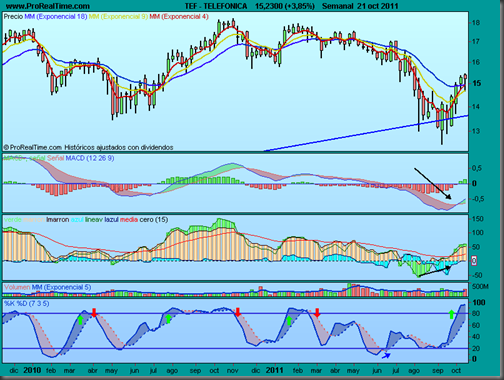This screenshot has width=504, height=380.
Task: Click the lmarron legend label
Action: click(x=58, y=220)
